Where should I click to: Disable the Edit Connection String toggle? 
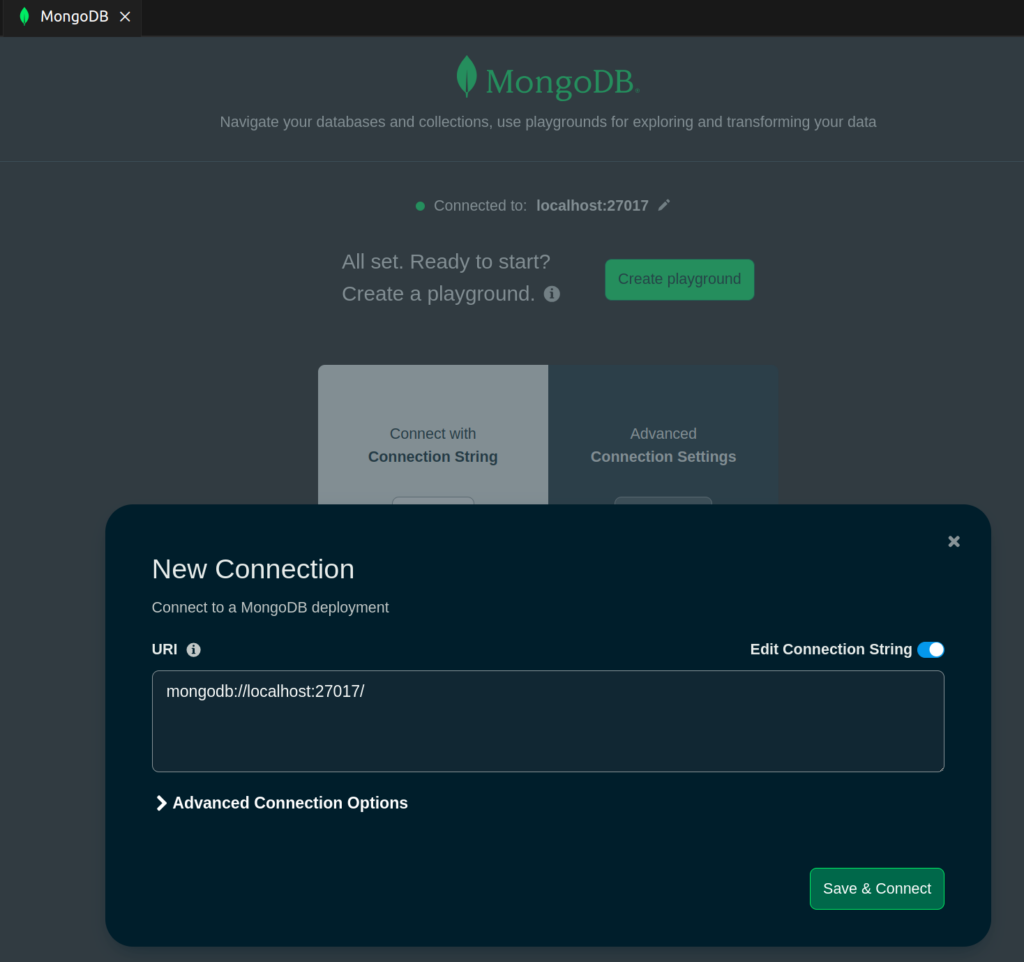(929, 649)
